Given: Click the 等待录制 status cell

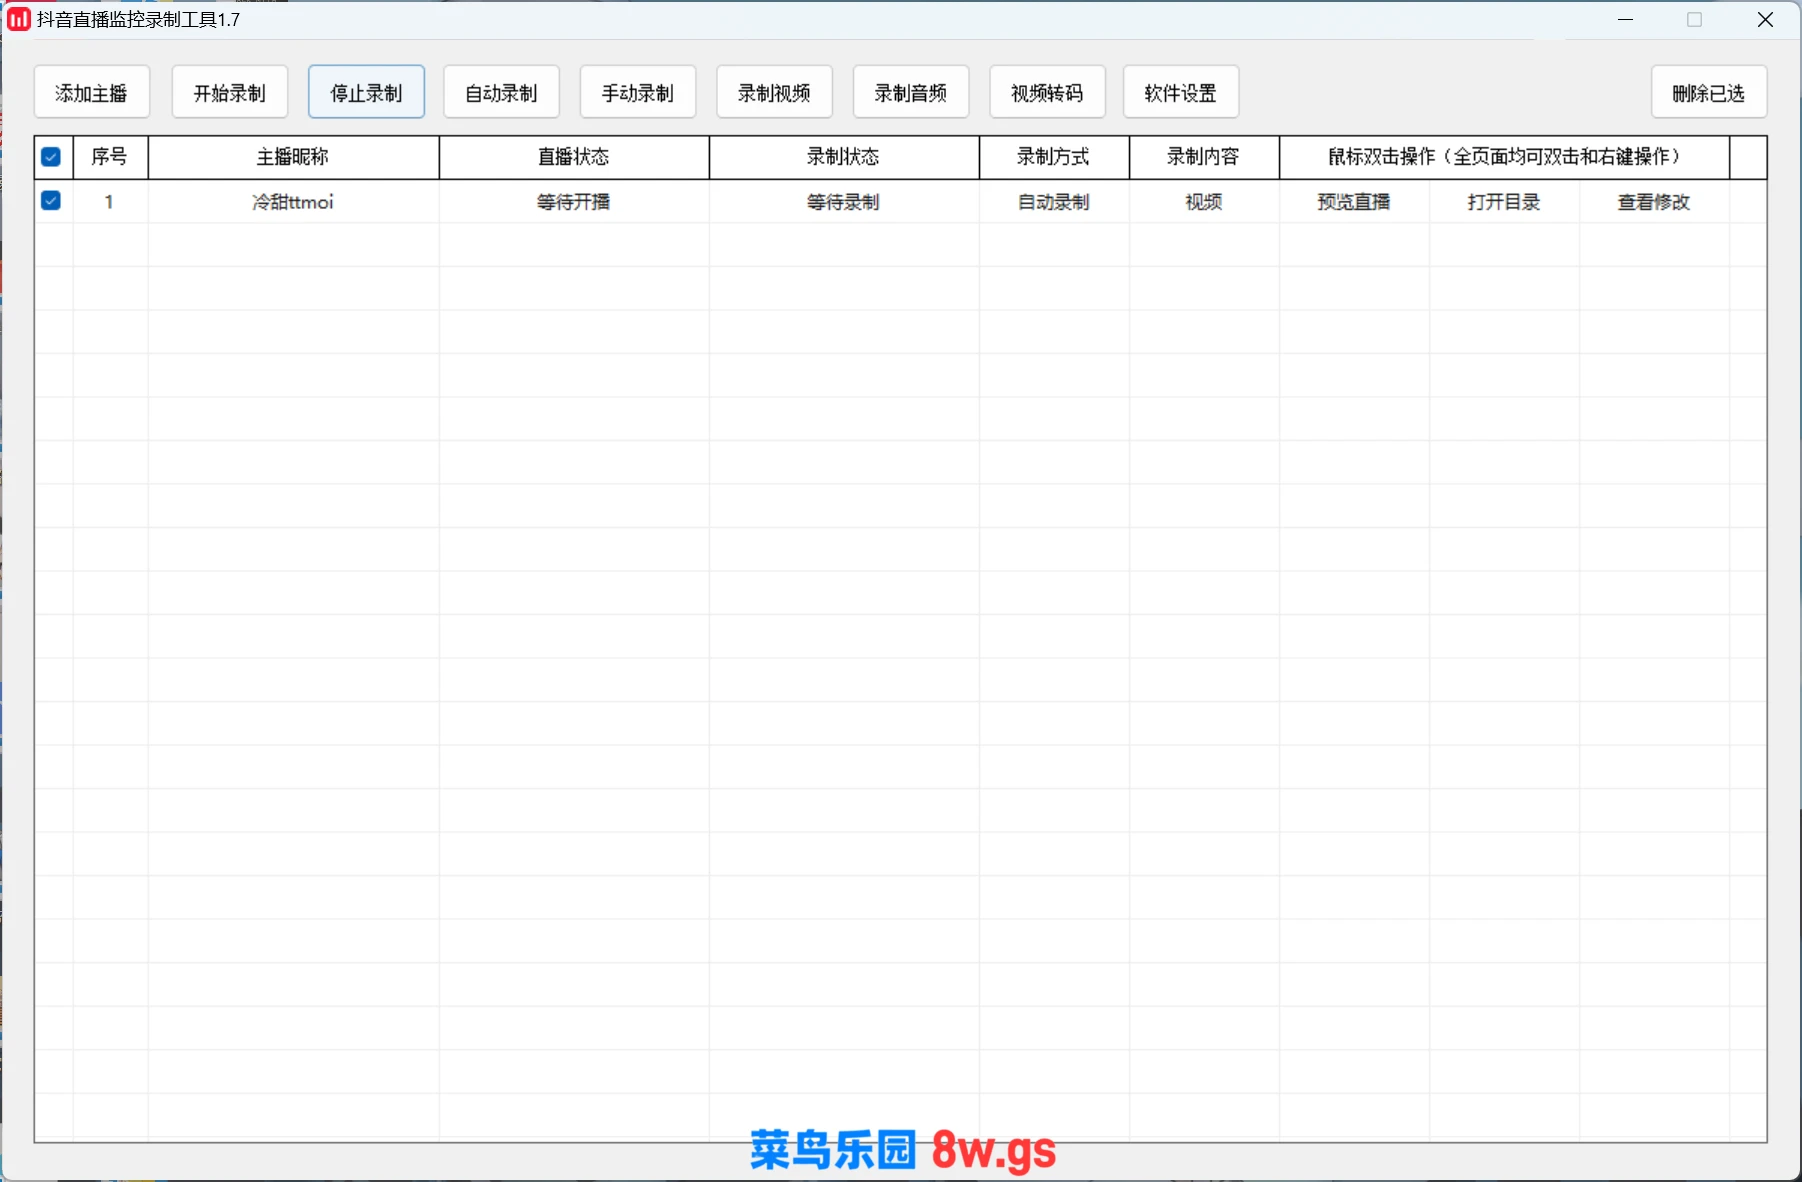Looking at the screenshot, I should point(844,202).
